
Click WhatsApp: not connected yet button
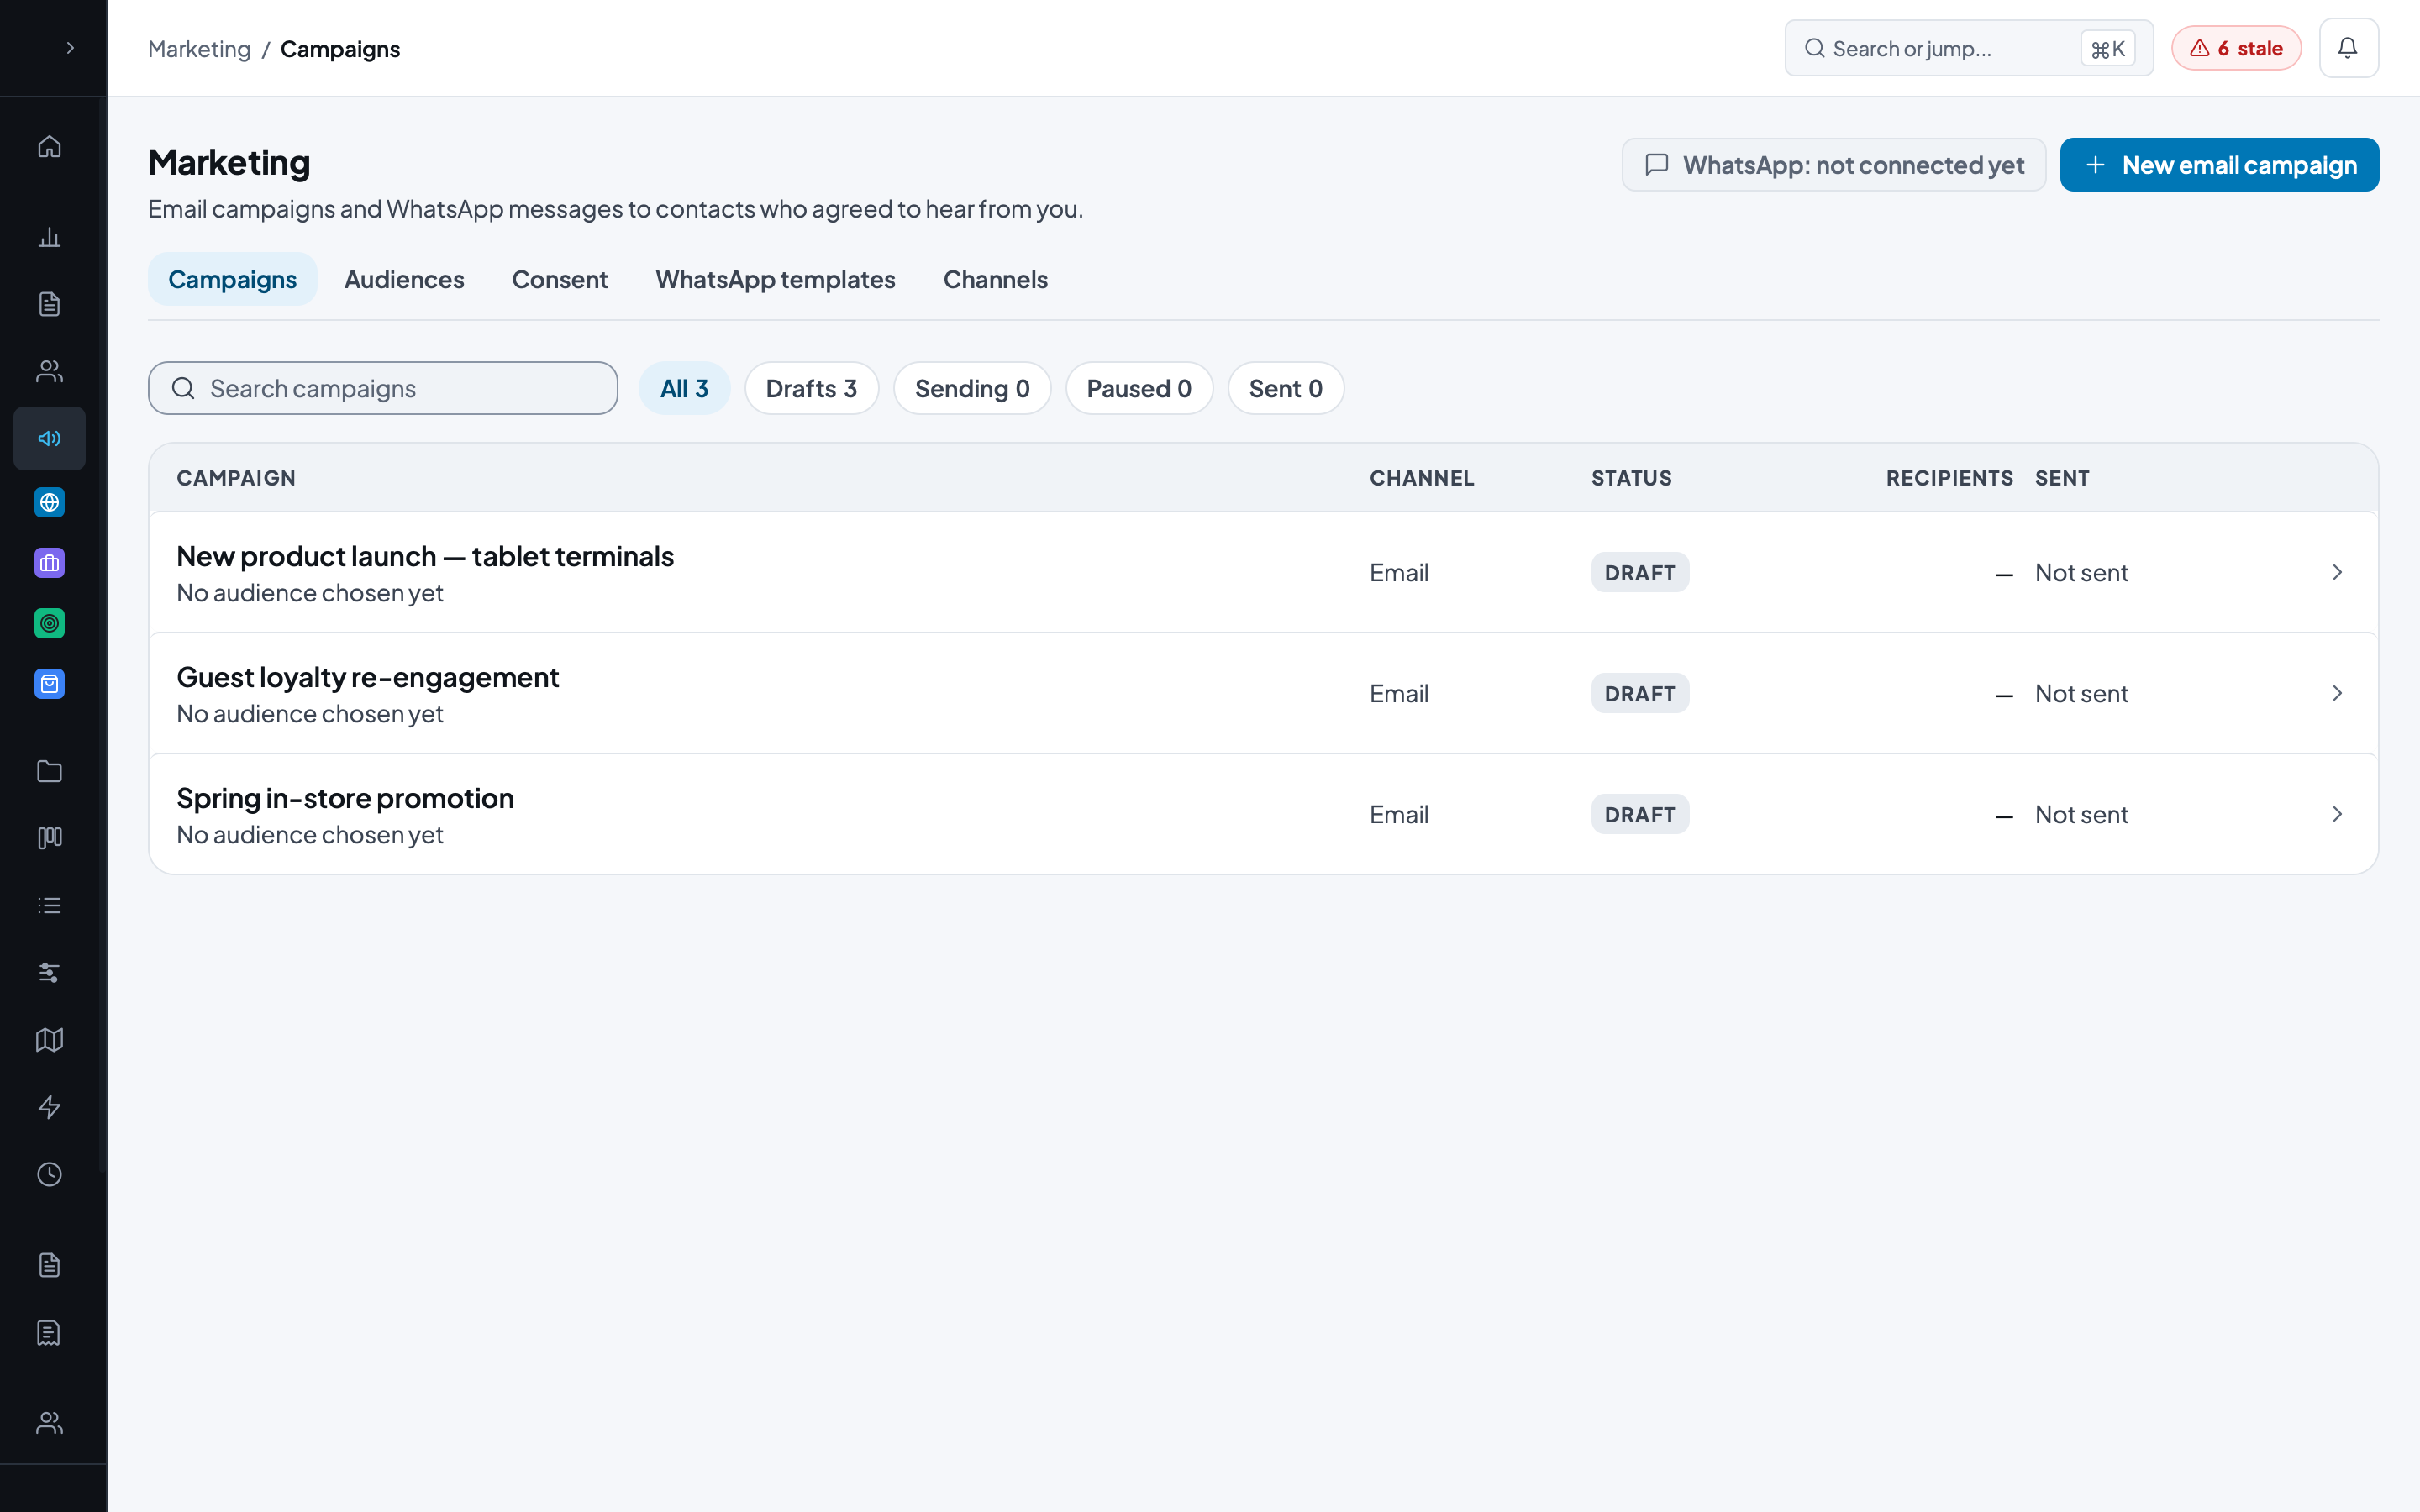[1833, 165]
